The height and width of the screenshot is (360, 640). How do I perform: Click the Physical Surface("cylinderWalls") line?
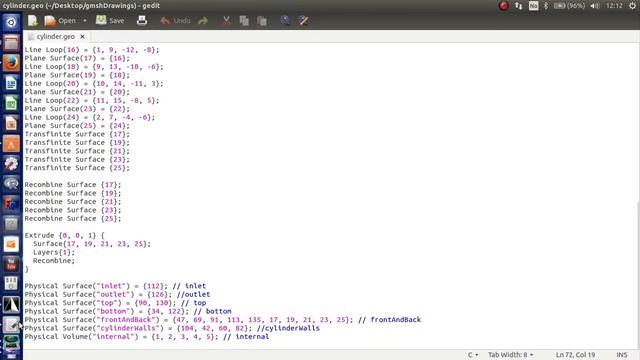point(172,328)
